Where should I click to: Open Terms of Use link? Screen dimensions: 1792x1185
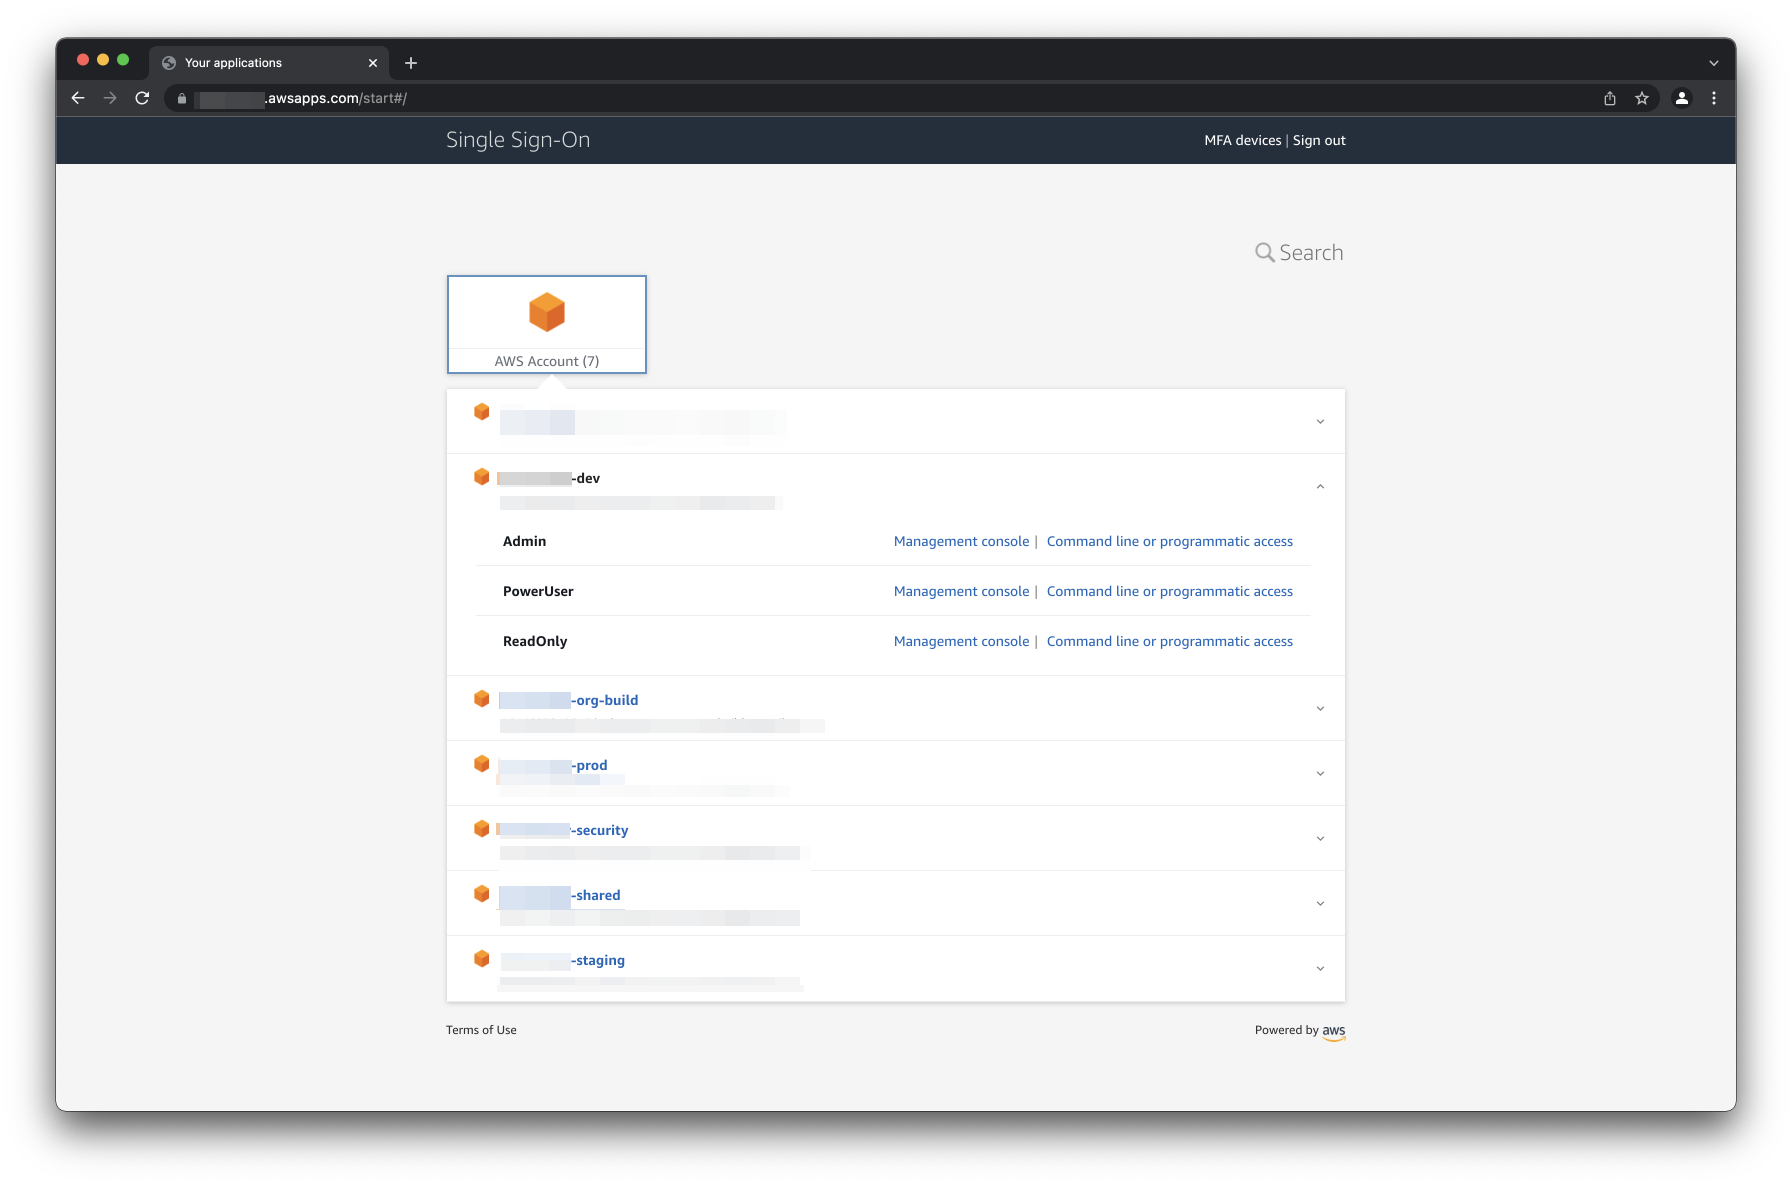click(481, 1030)
